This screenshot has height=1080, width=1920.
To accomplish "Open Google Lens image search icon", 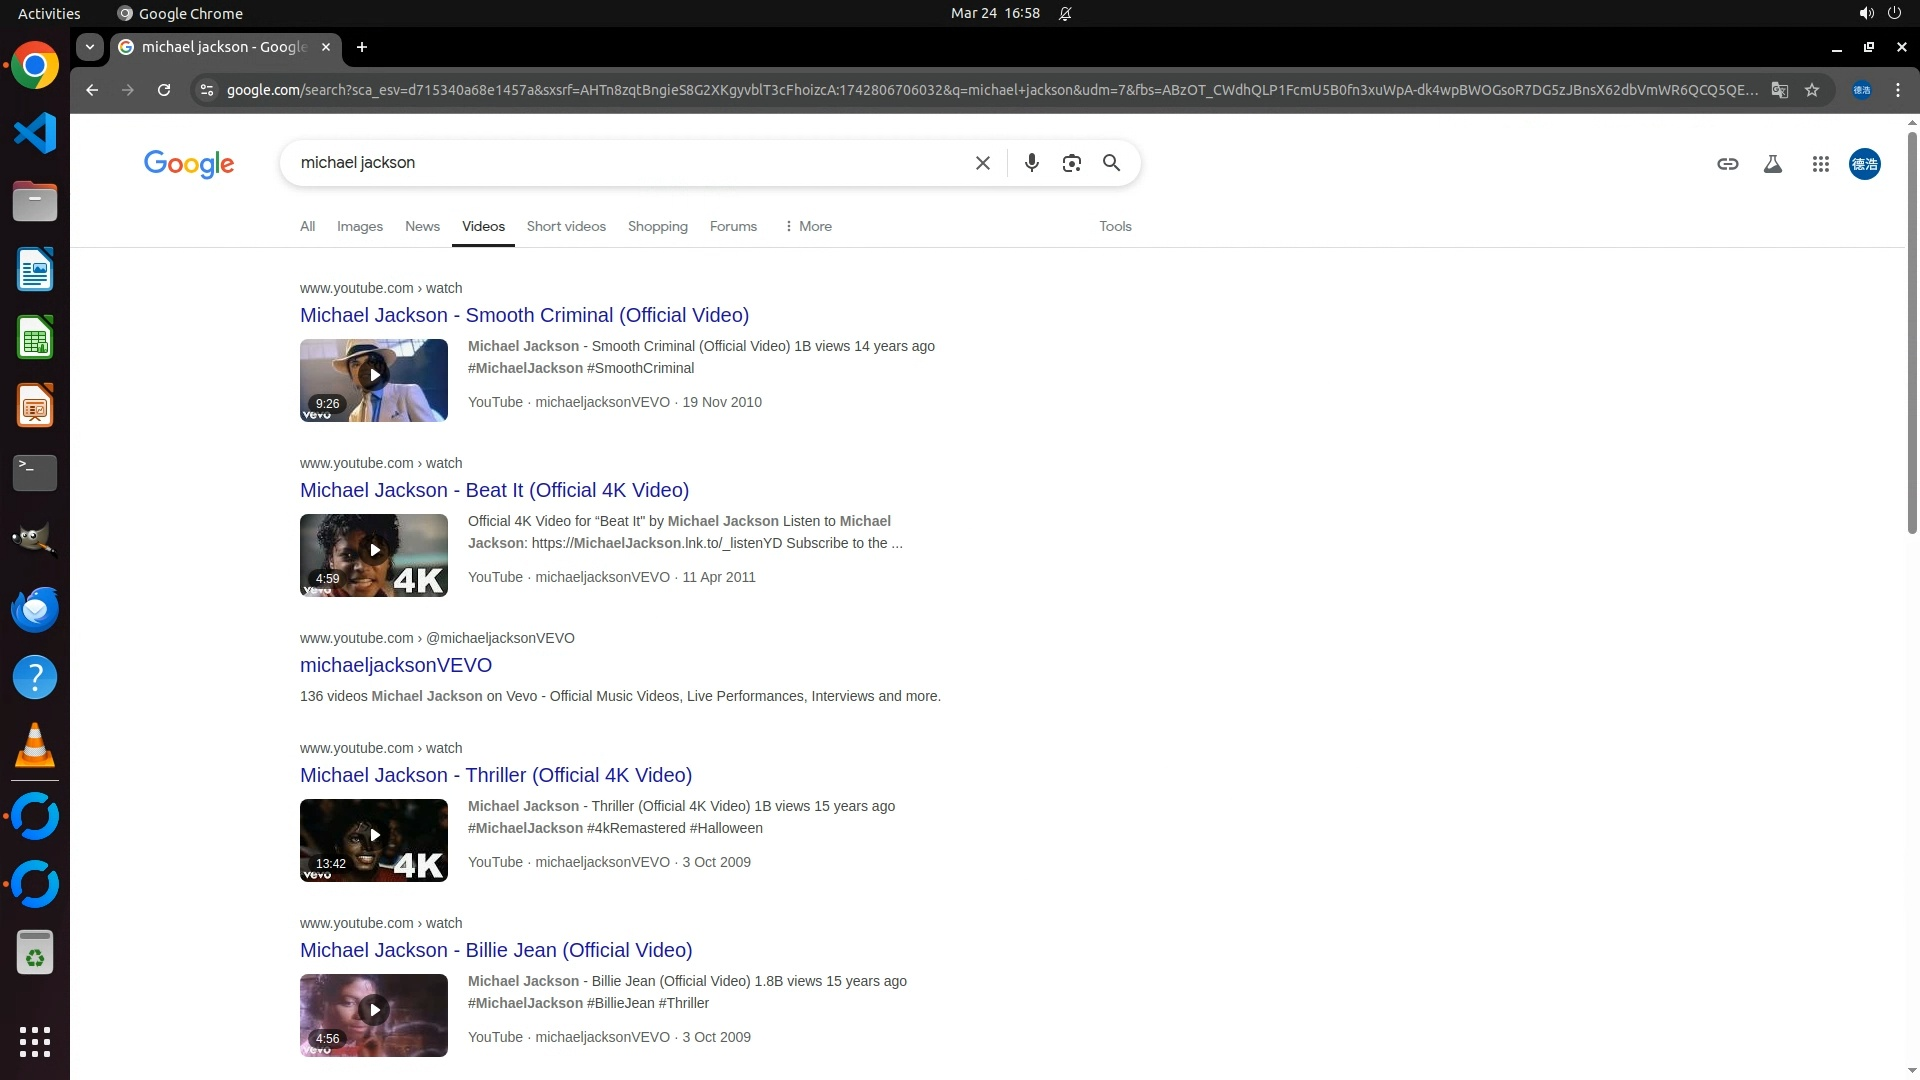I will coord(1071,163).
